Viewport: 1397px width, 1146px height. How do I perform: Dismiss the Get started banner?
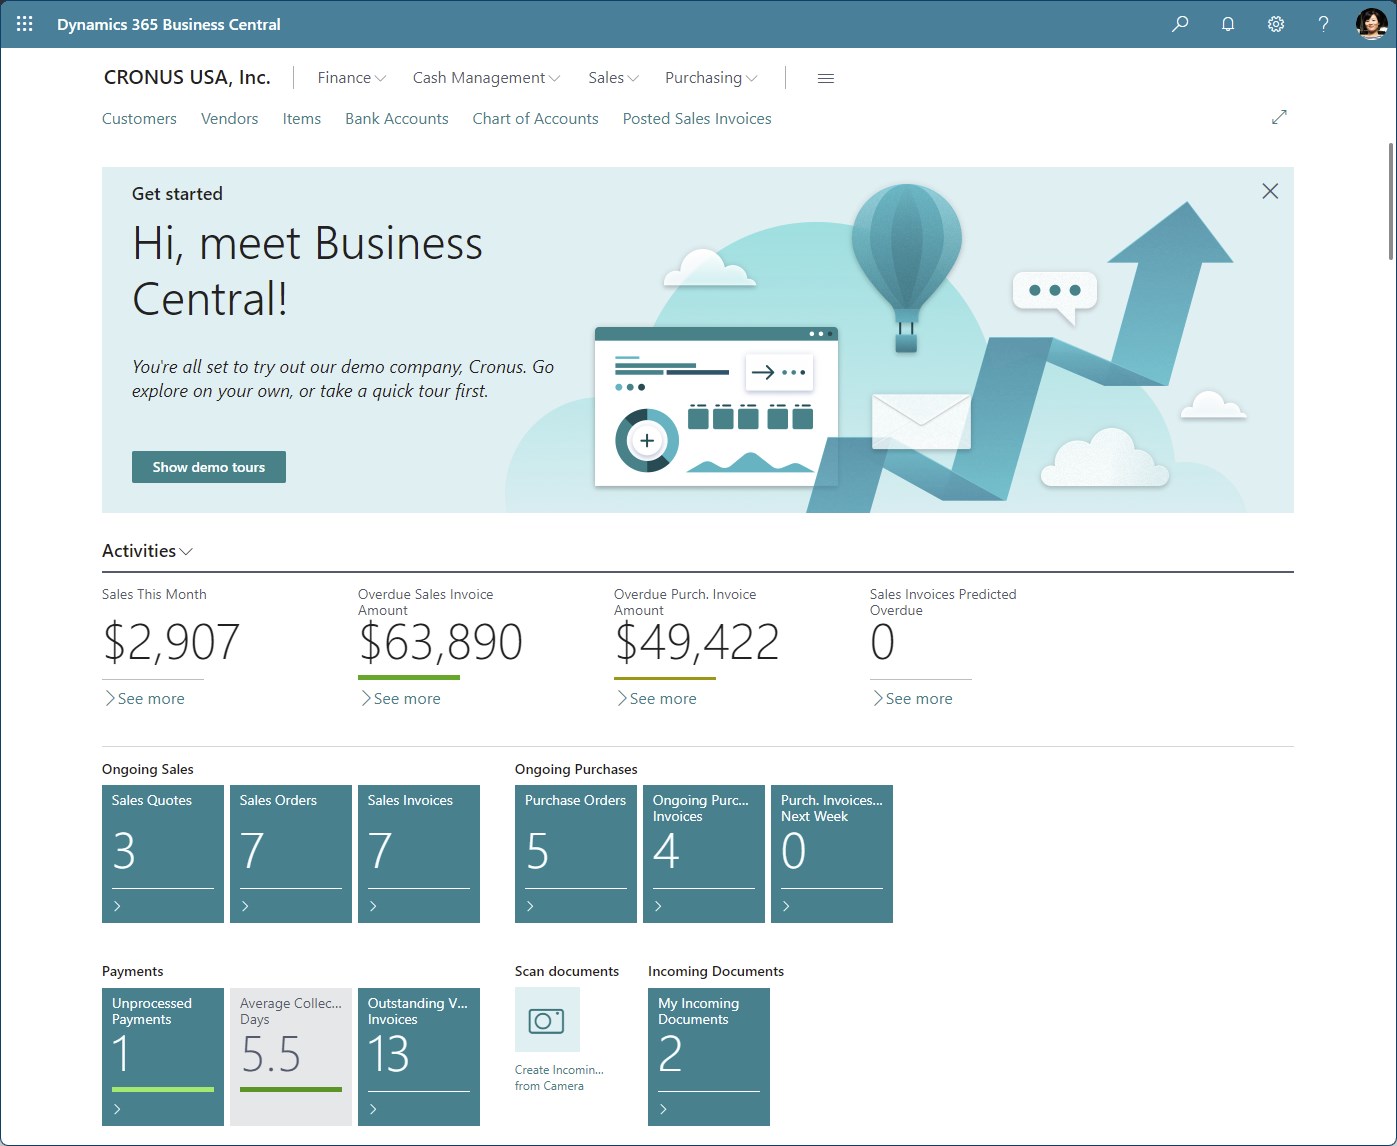pyautogui.click(x=1270, y=190)
